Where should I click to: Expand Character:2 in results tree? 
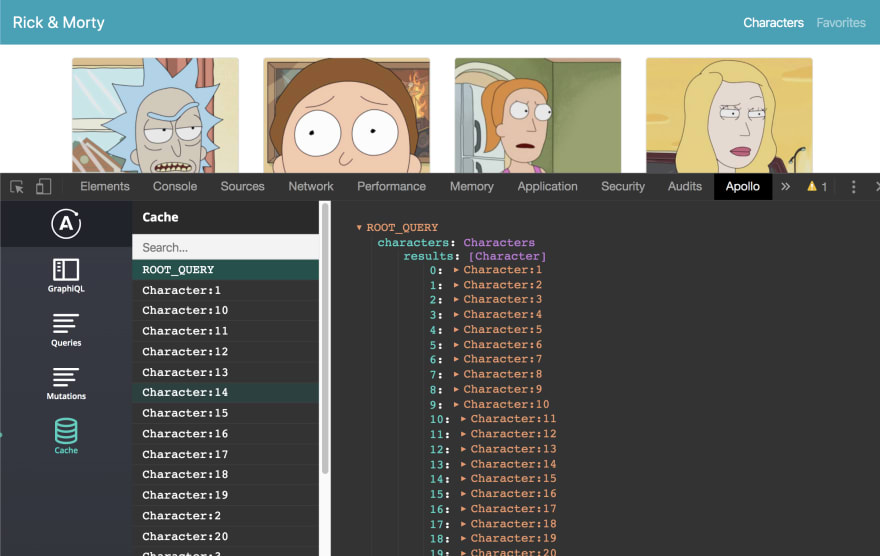tap(456, 285)
